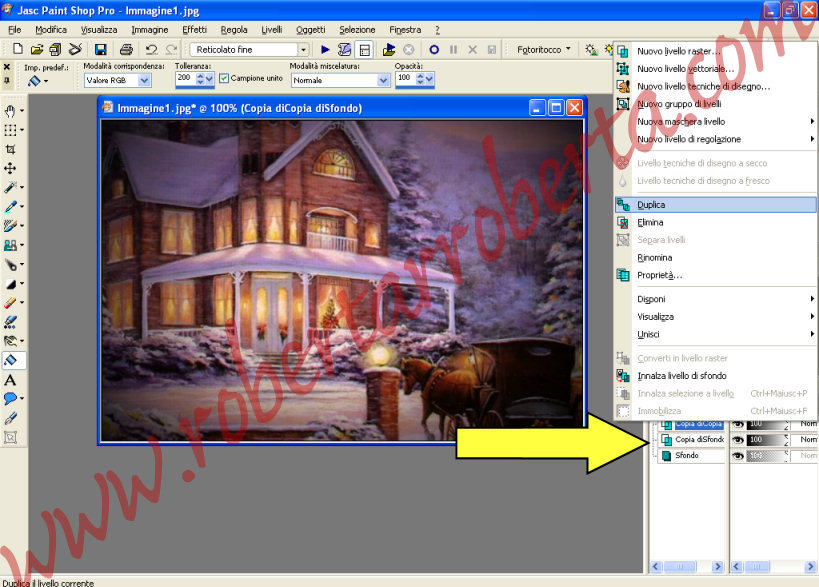Click the Elimina delete-layer icon
819x587 pixels.
click(623, 222)
